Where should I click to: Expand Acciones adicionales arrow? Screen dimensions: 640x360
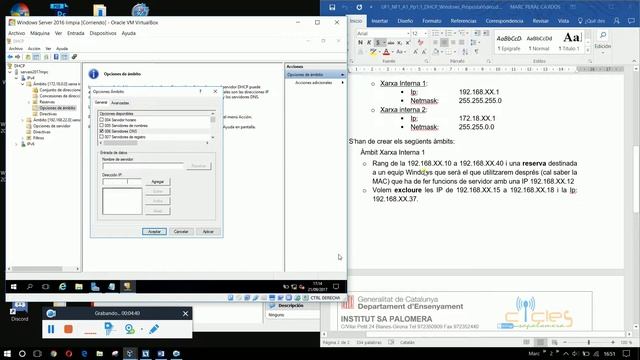click(x=342, y=83)
